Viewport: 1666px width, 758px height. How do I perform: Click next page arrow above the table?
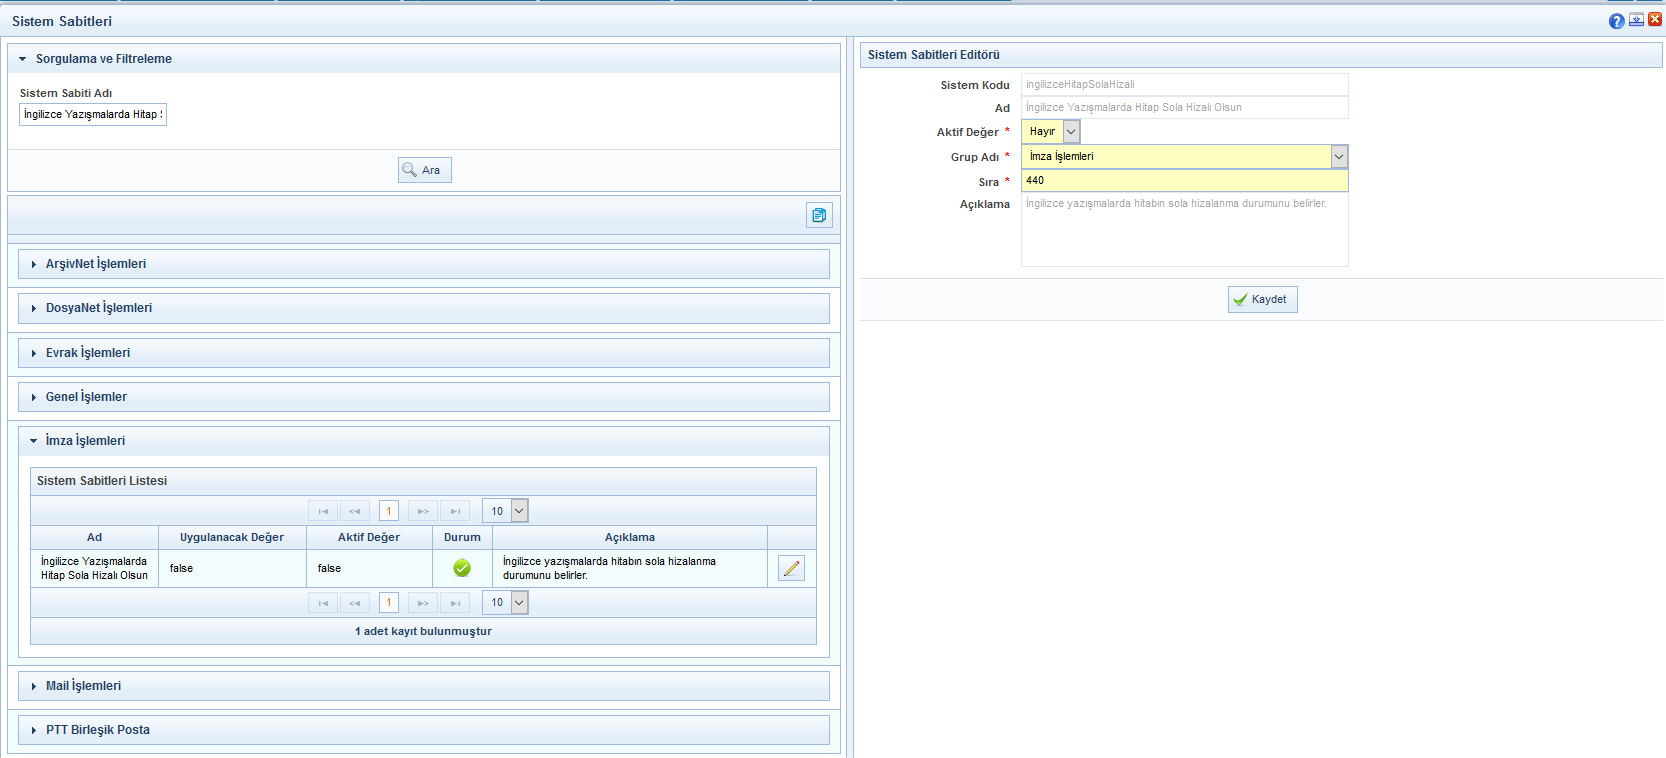(423, 511)
